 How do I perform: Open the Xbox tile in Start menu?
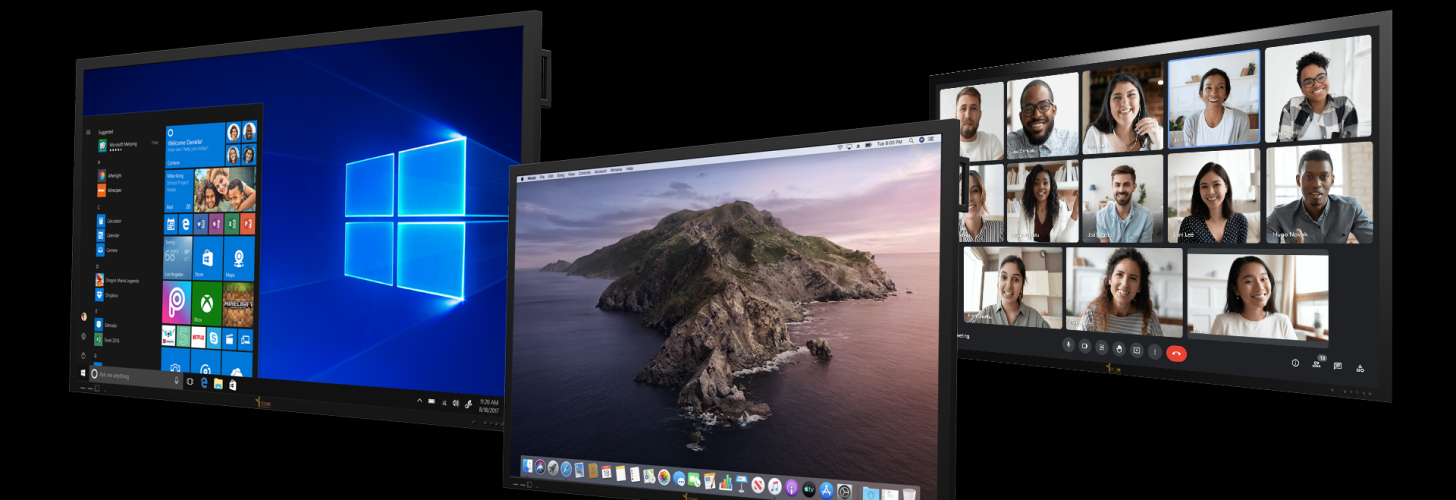pos(207,303)
